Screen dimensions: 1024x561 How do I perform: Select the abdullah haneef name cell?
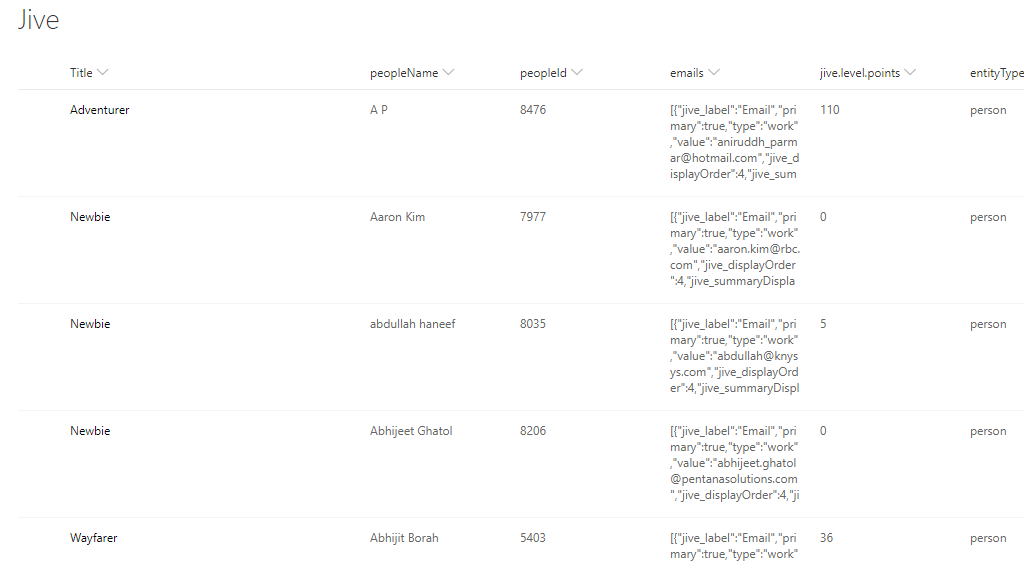coord(412,324)
